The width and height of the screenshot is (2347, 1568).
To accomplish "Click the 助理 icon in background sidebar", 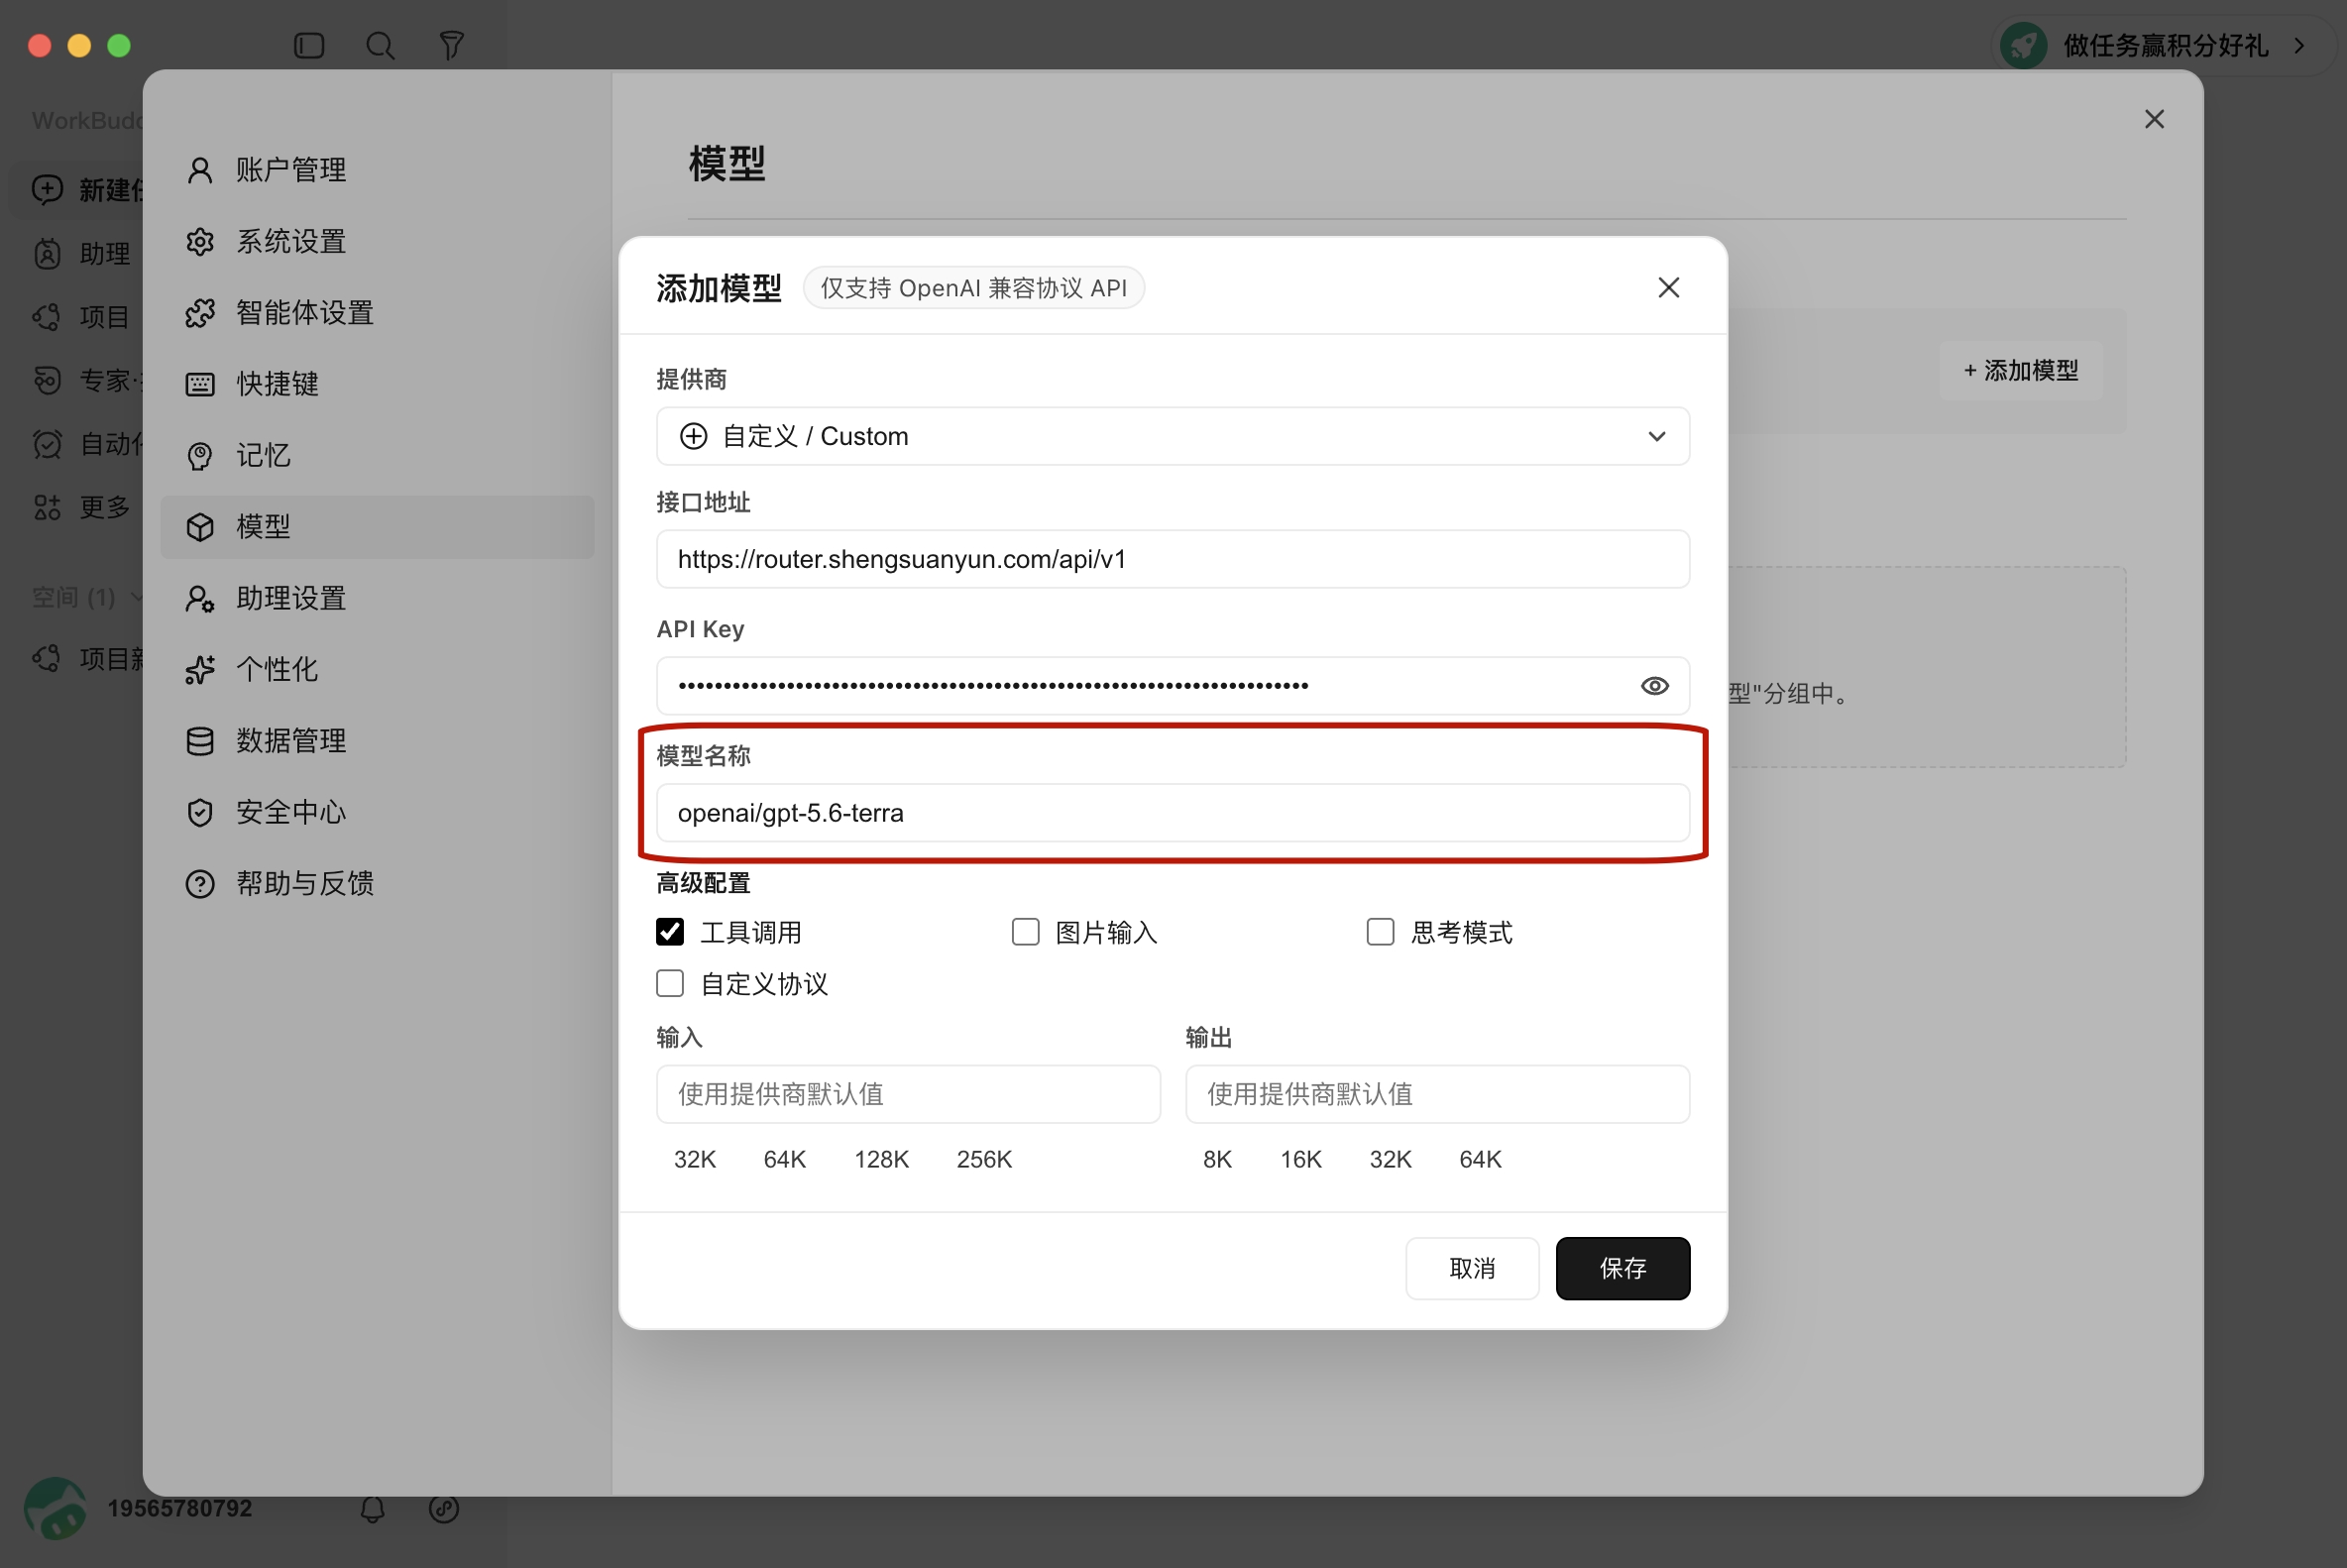I will [x=47, y=253].
